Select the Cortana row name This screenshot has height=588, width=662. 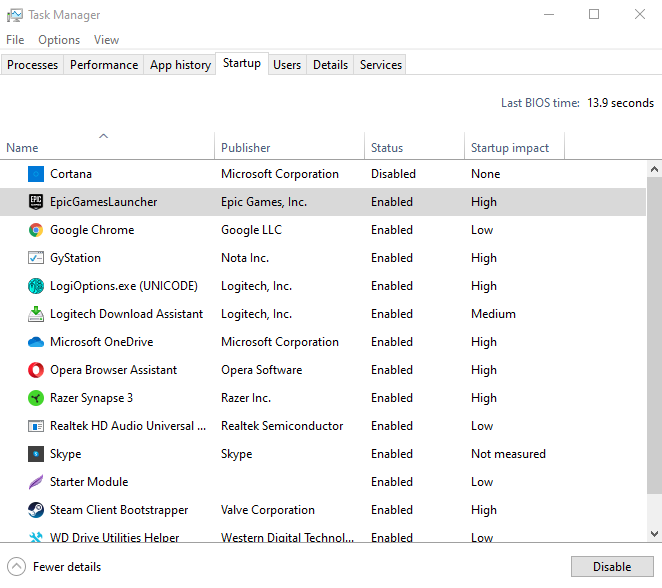(71, 174)
